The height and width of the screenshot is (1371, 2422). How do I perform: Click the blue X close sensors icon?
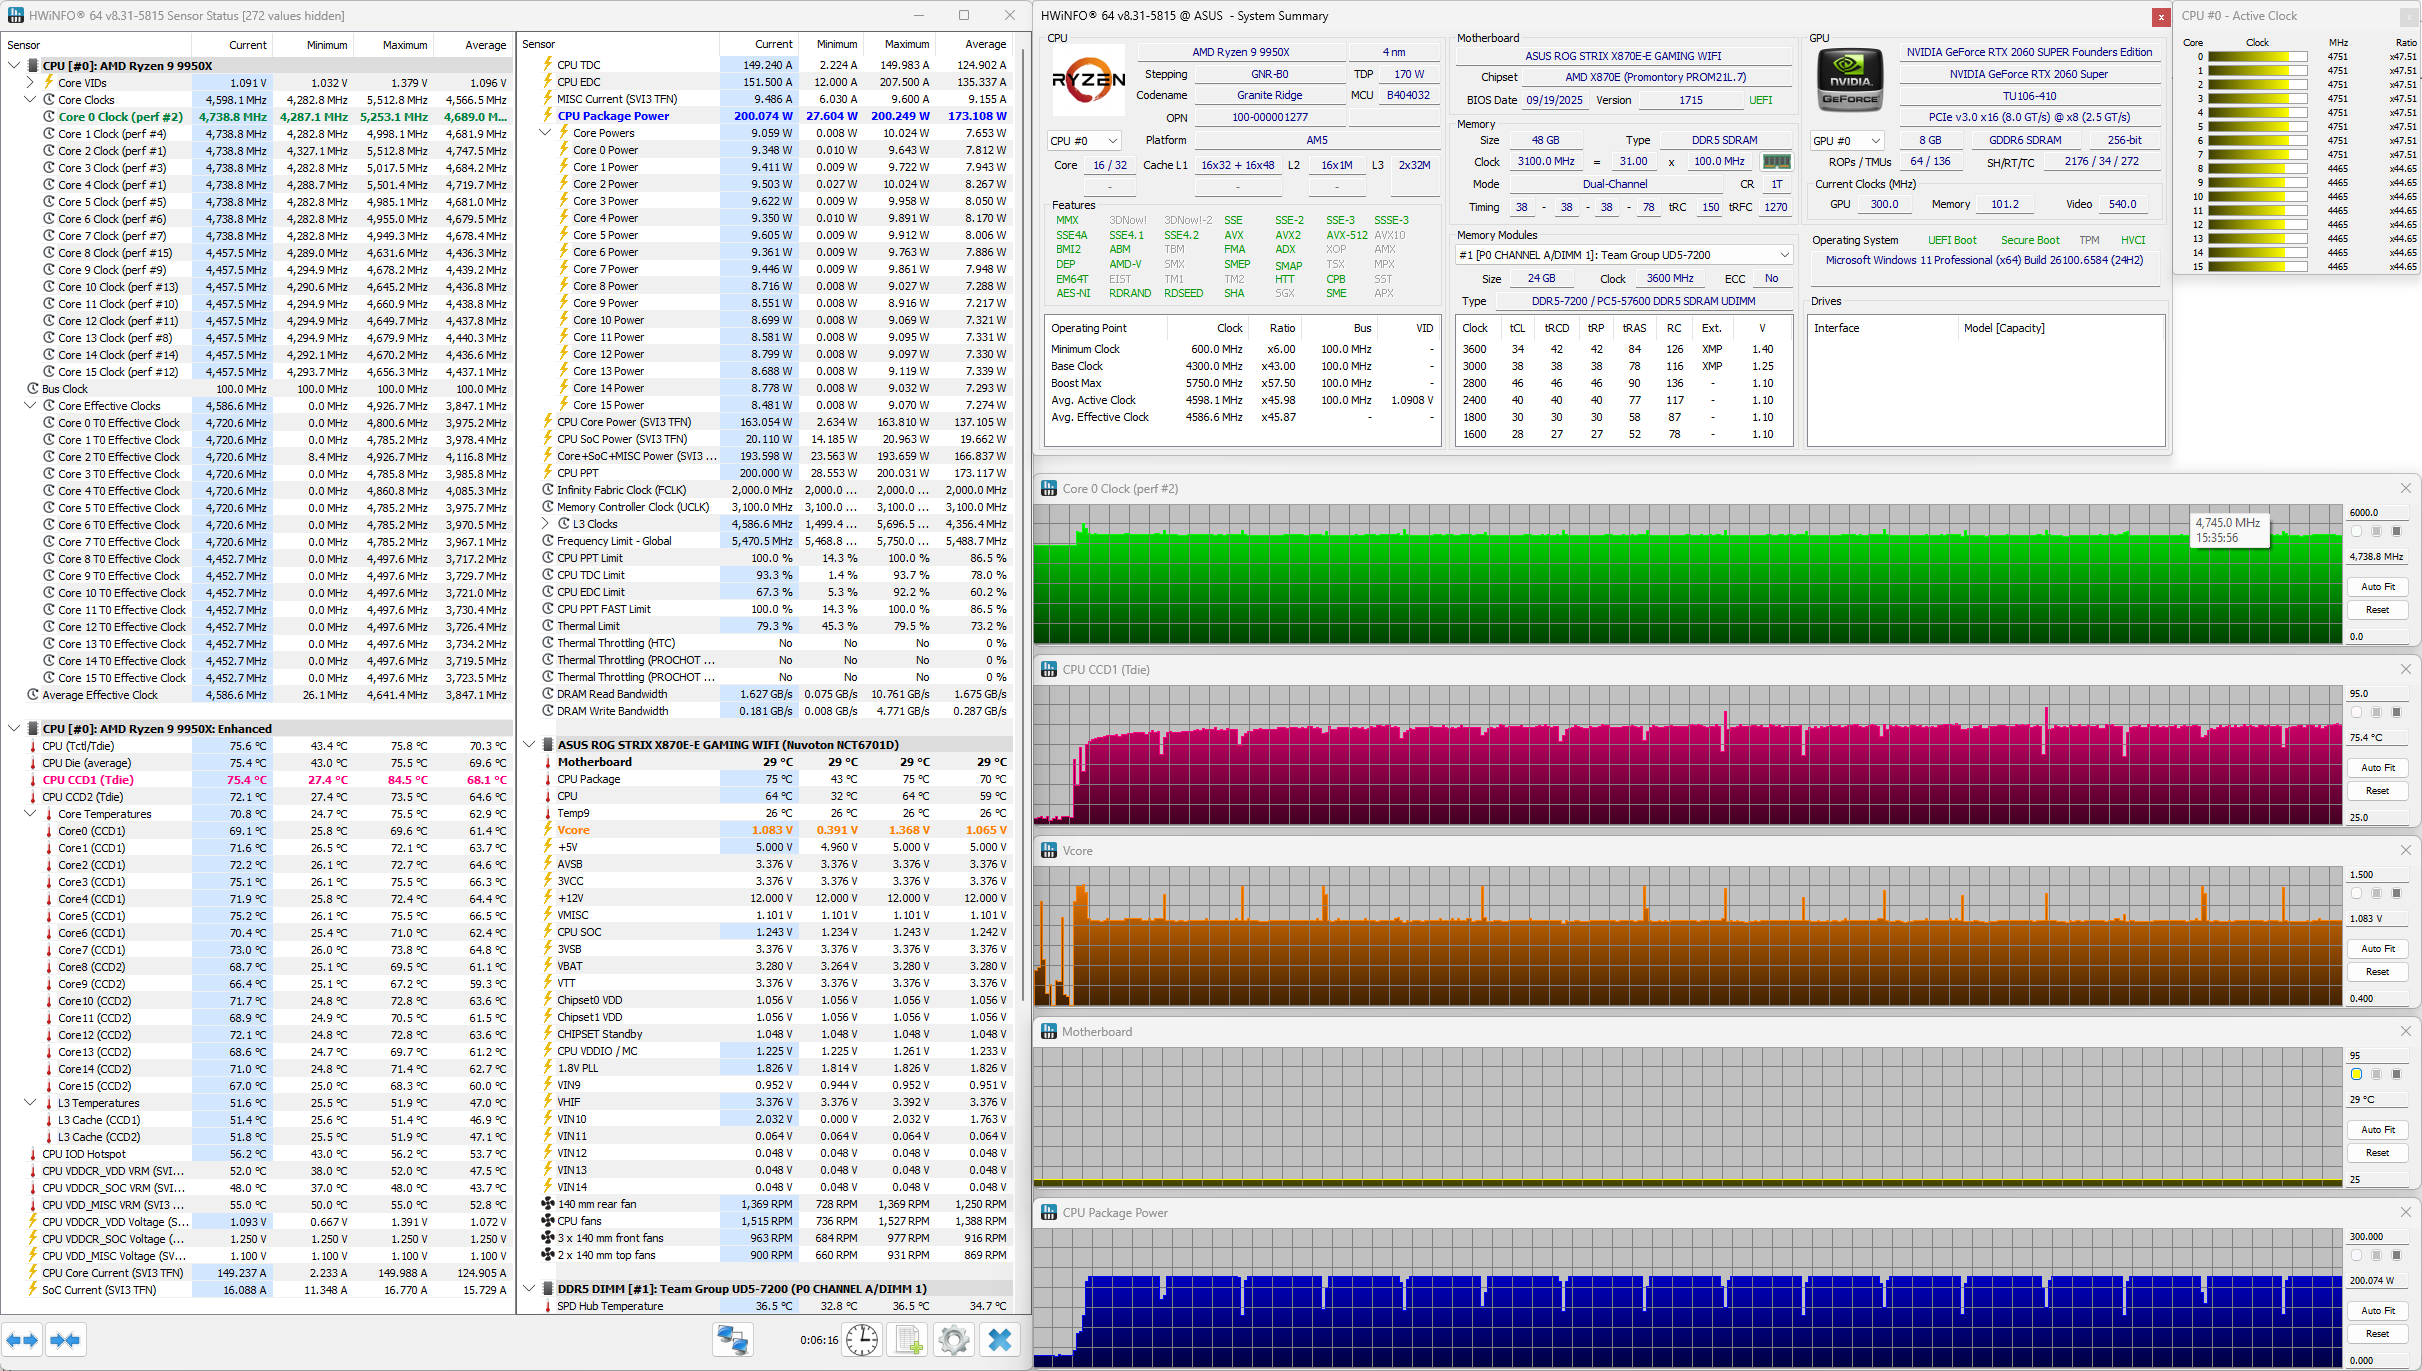999,1340
